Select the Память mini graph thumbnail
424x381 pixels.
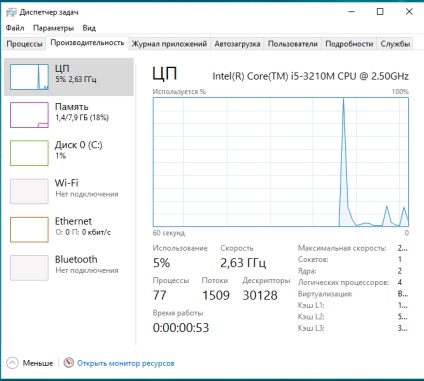coord(29,115)
